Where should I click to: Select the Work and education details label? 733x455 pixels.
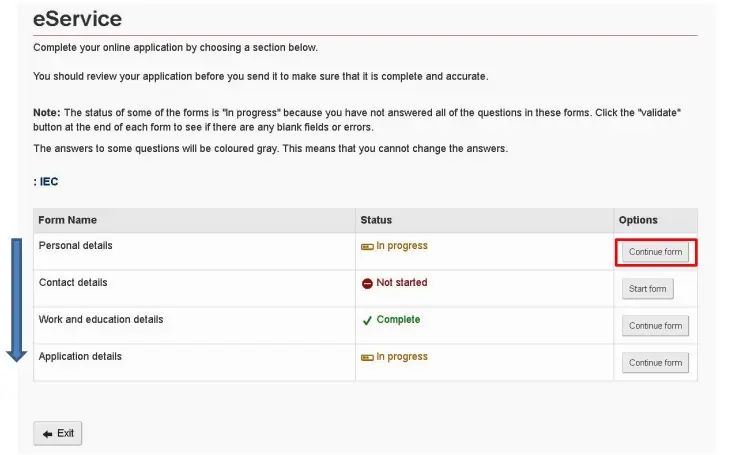[101, 319]
